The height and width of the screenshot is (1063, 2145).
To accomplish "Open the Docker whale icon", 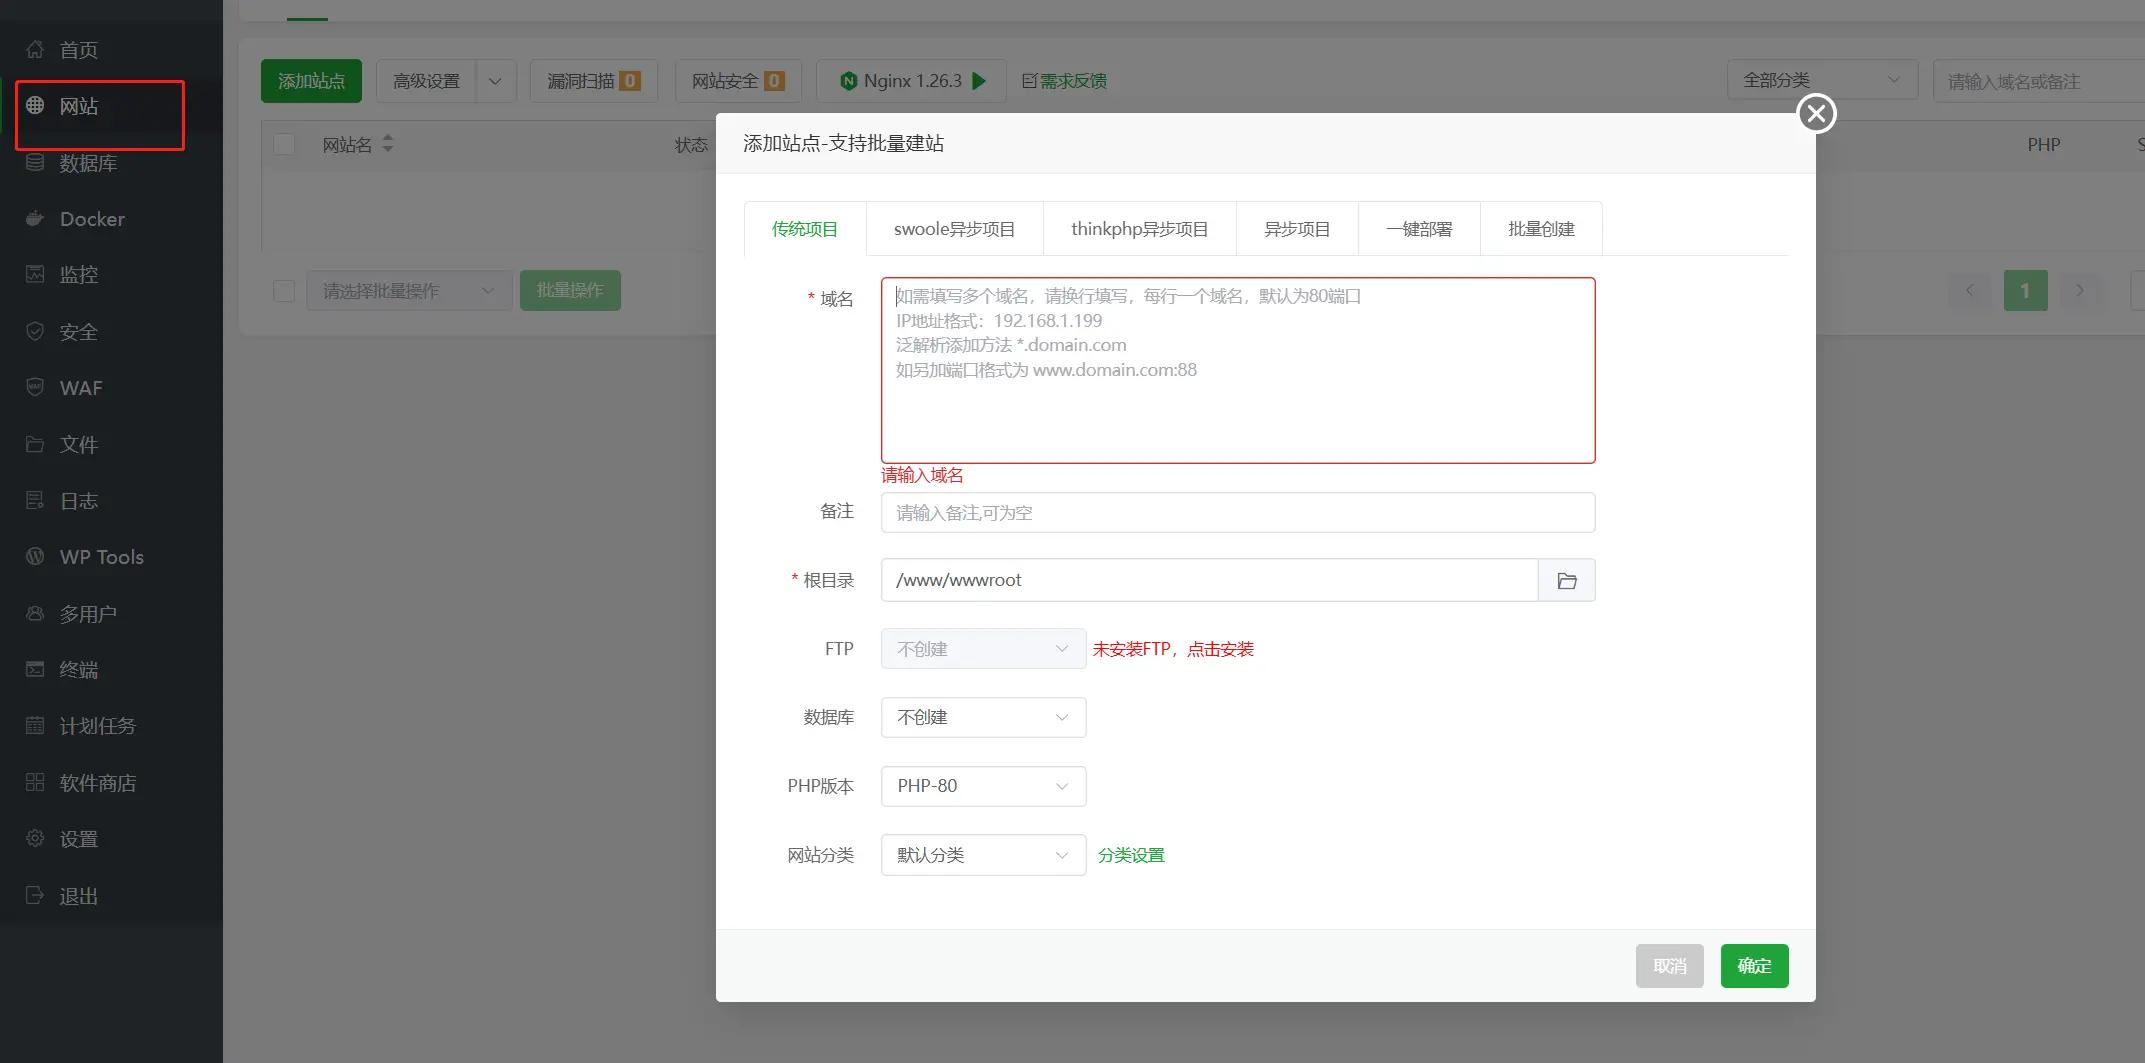I will click(x=35, y=218).
